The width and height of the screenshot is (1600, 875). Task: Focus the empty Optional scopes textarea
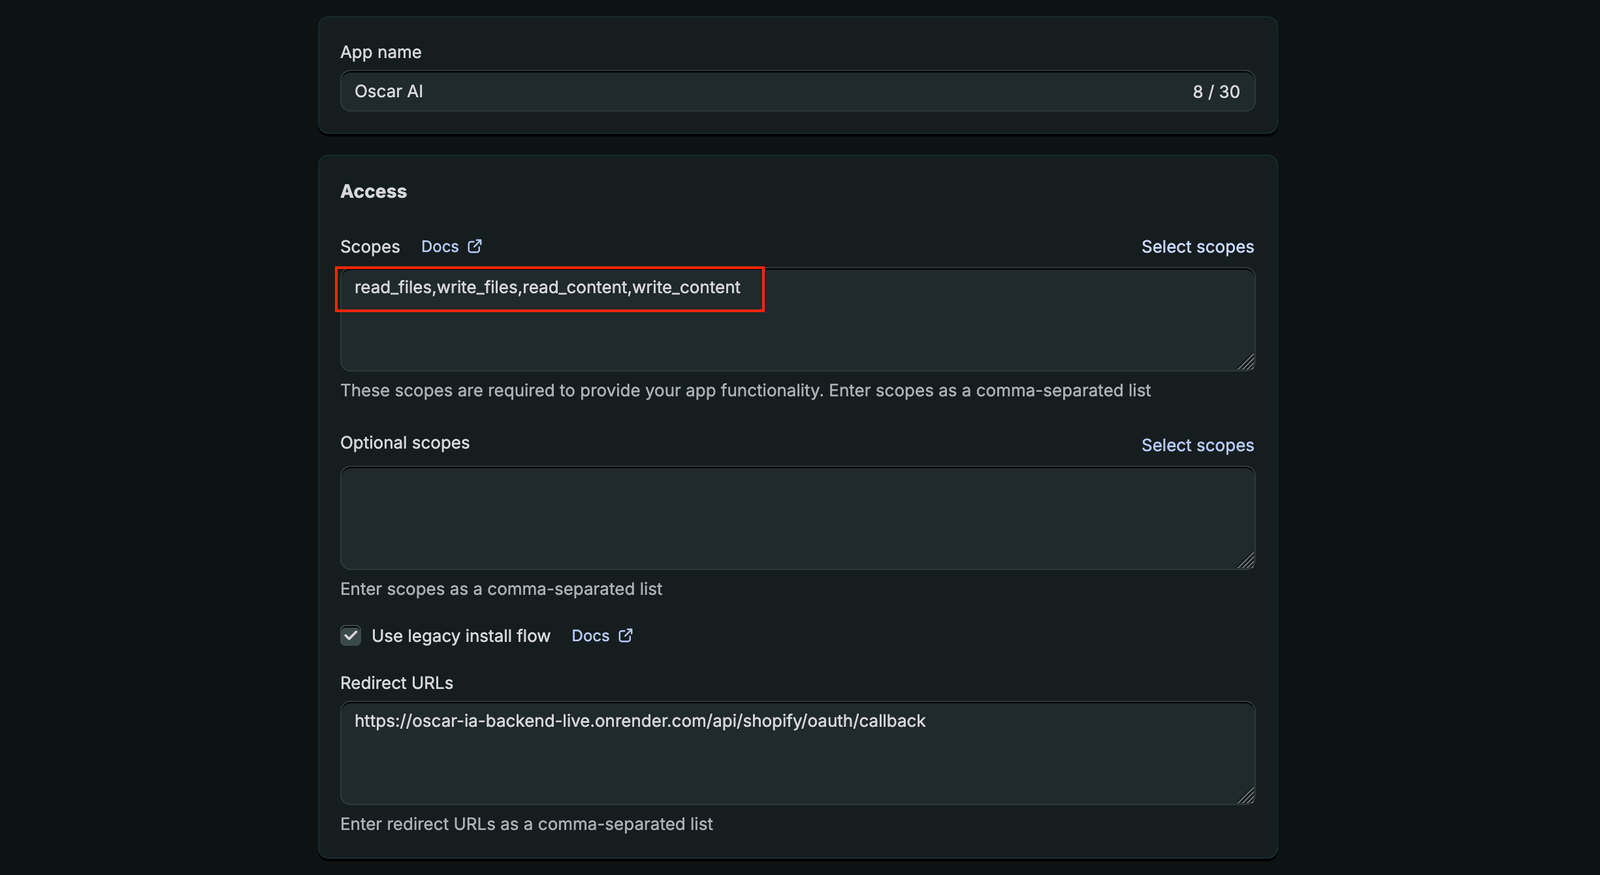(x=796, y=518)
